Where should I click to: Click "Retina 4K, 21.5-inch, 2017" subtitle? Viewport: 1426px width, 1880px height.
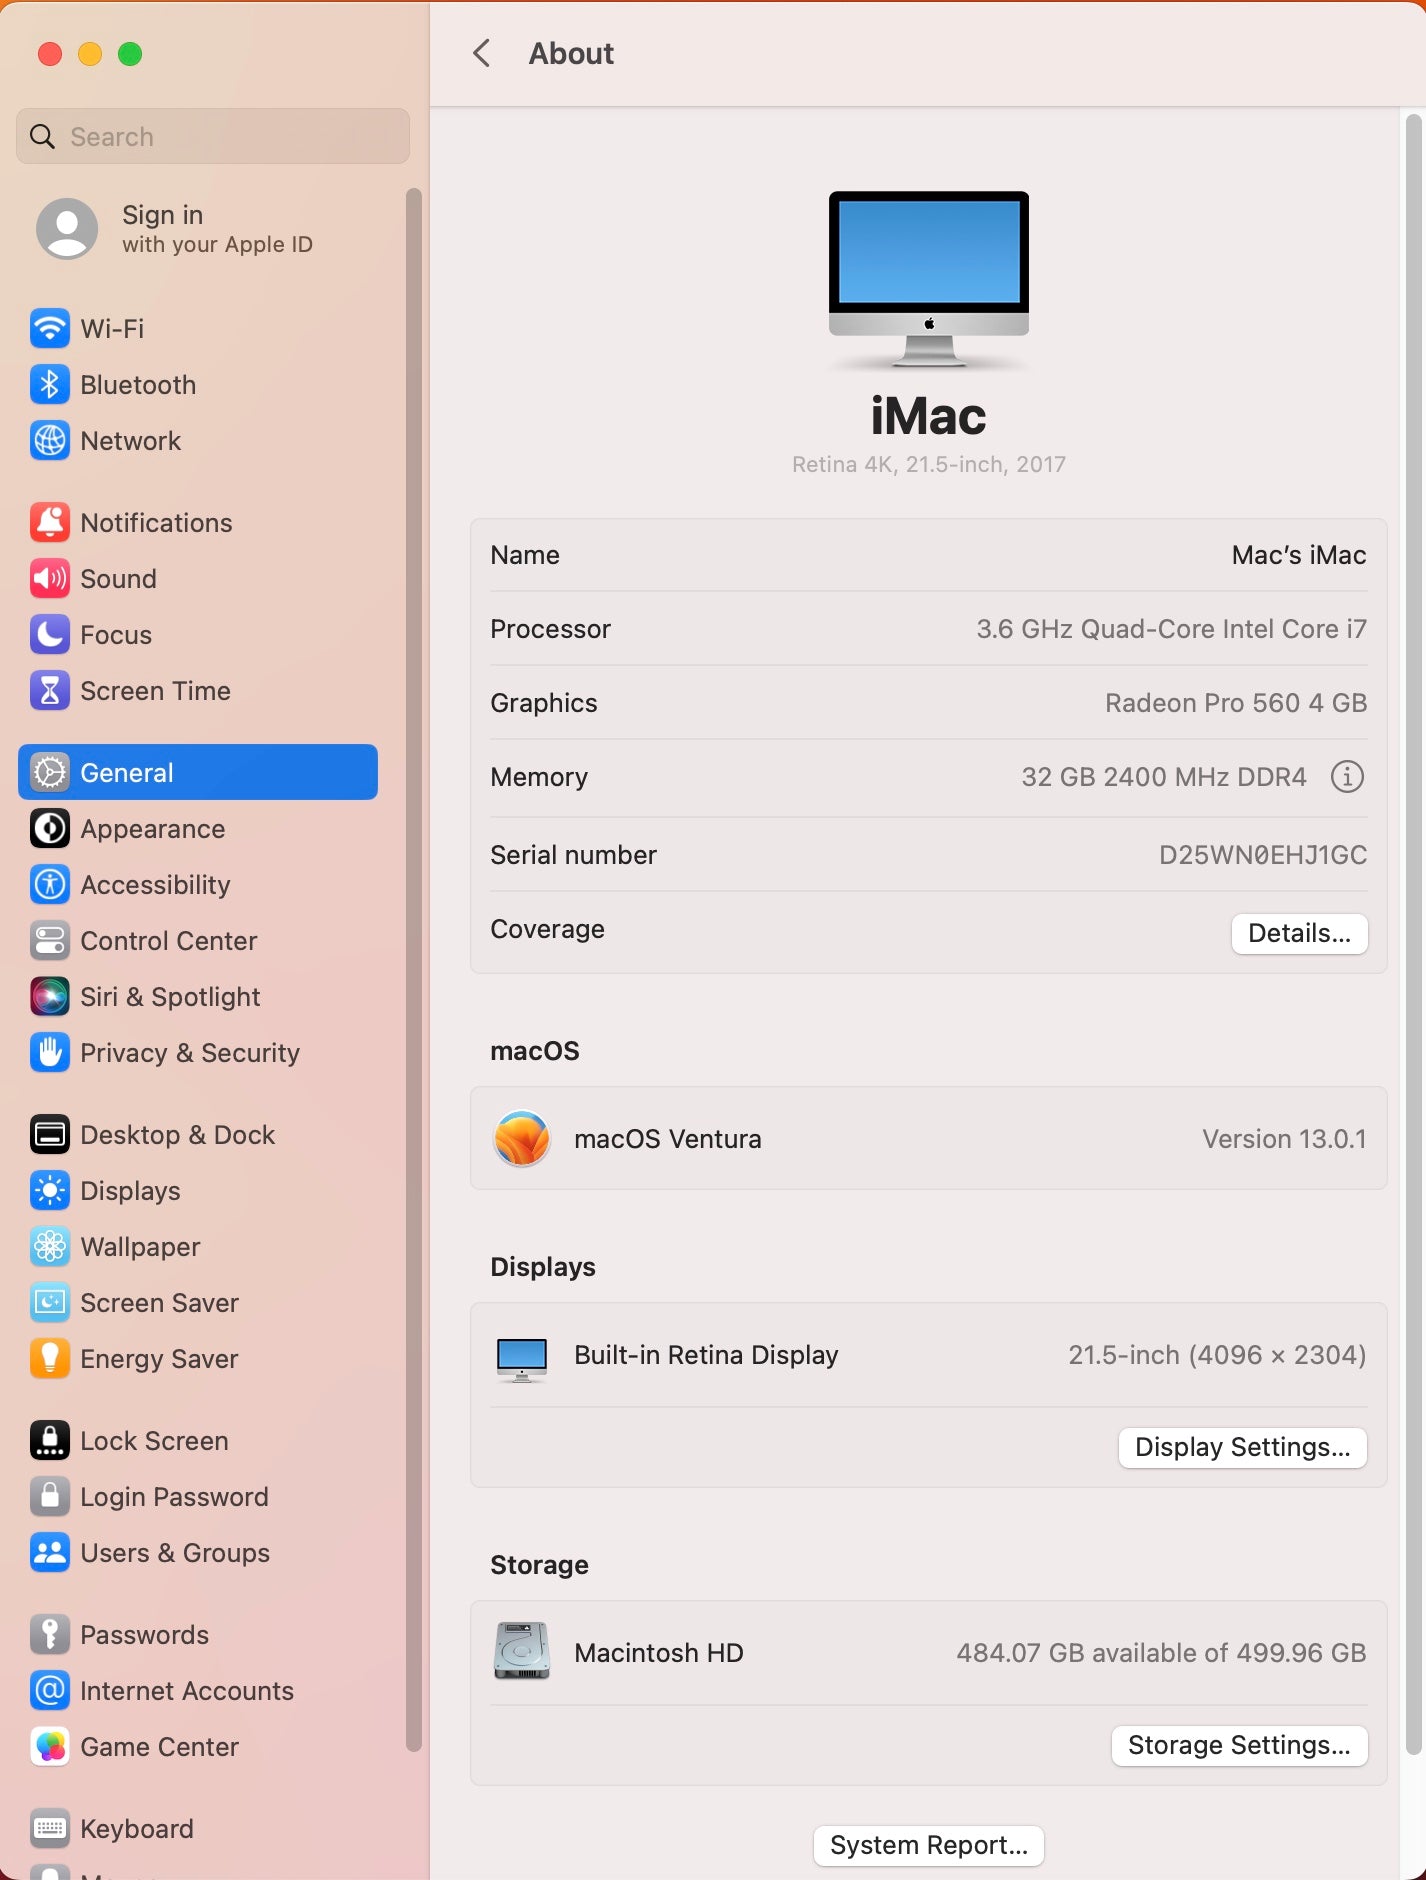point(929,464)
